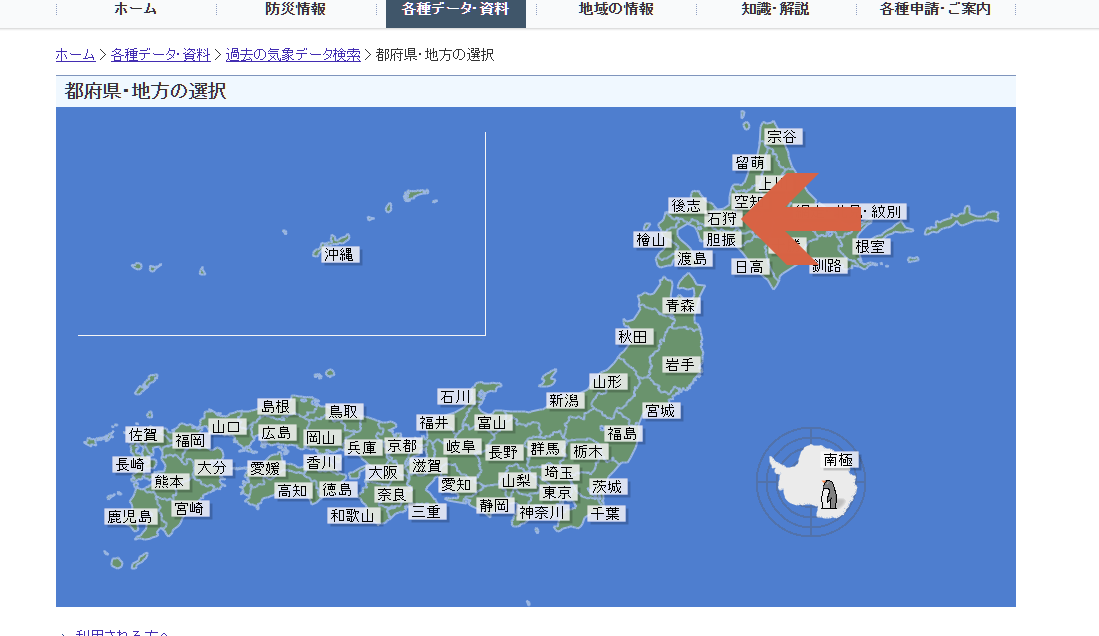Select 日高 region on the map
Viewport: 1099px width, 636px height.
[x=749, y=267]
